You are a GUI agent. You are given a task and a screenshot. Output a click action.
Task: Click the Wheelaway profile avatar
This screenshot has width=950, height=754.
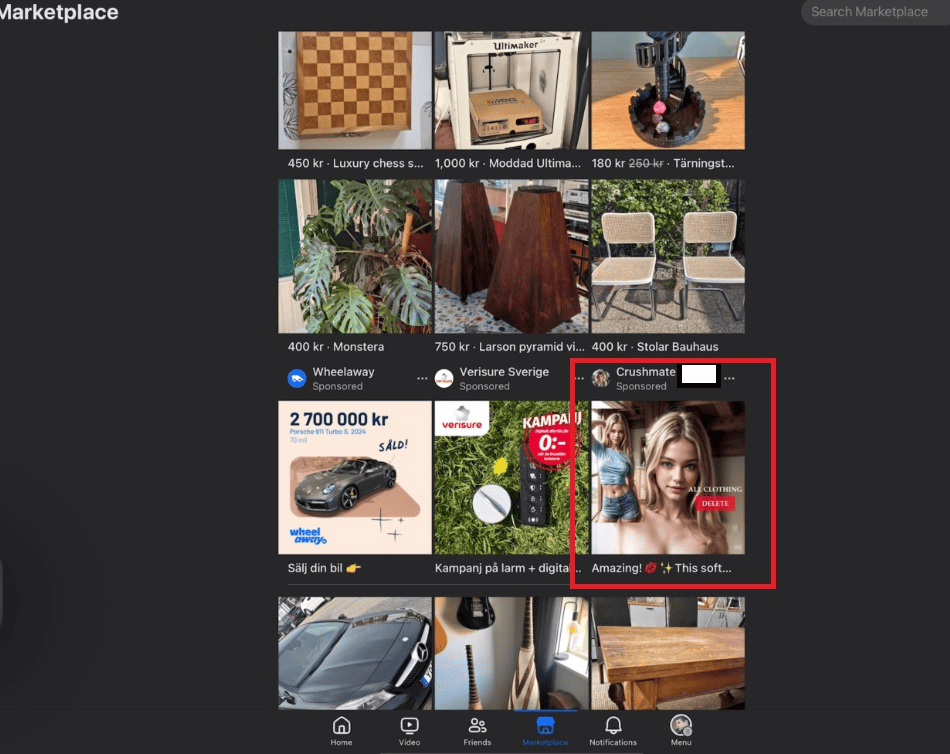pos(296,378)
